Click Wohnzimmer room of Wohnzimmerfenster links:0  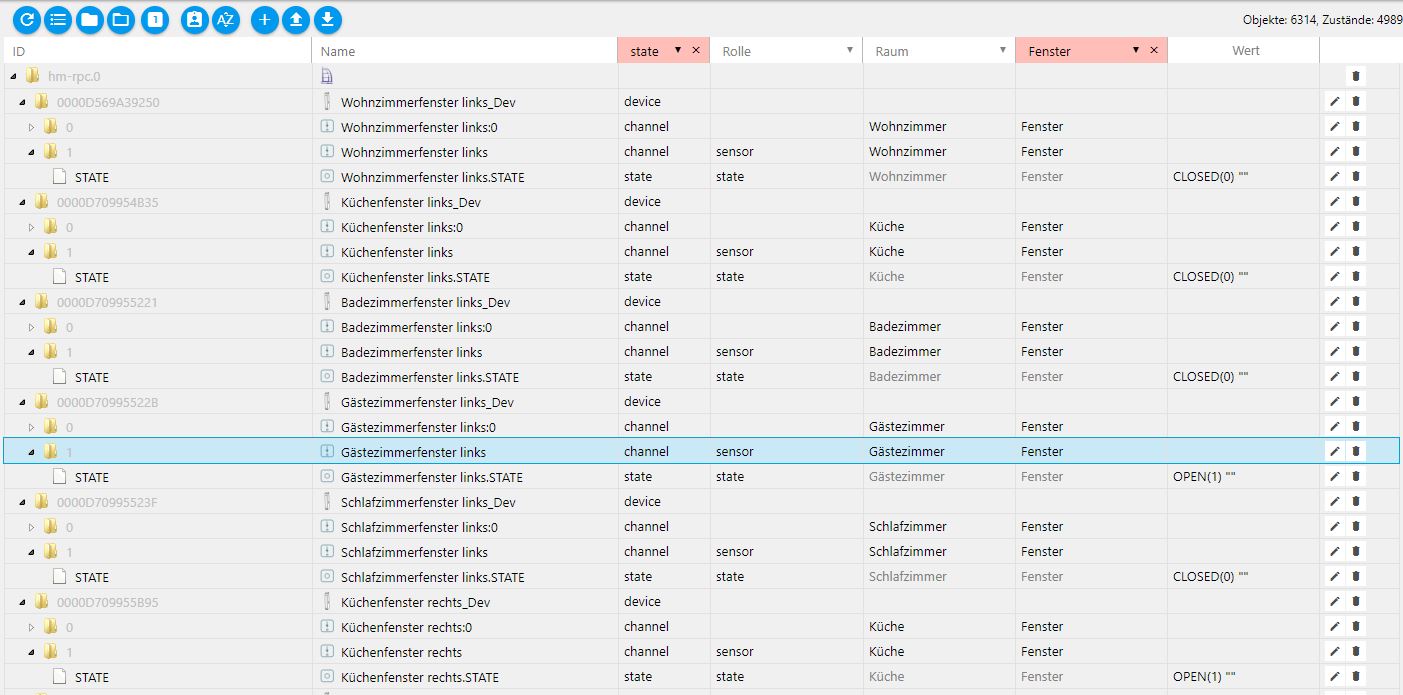pos(907,127)
